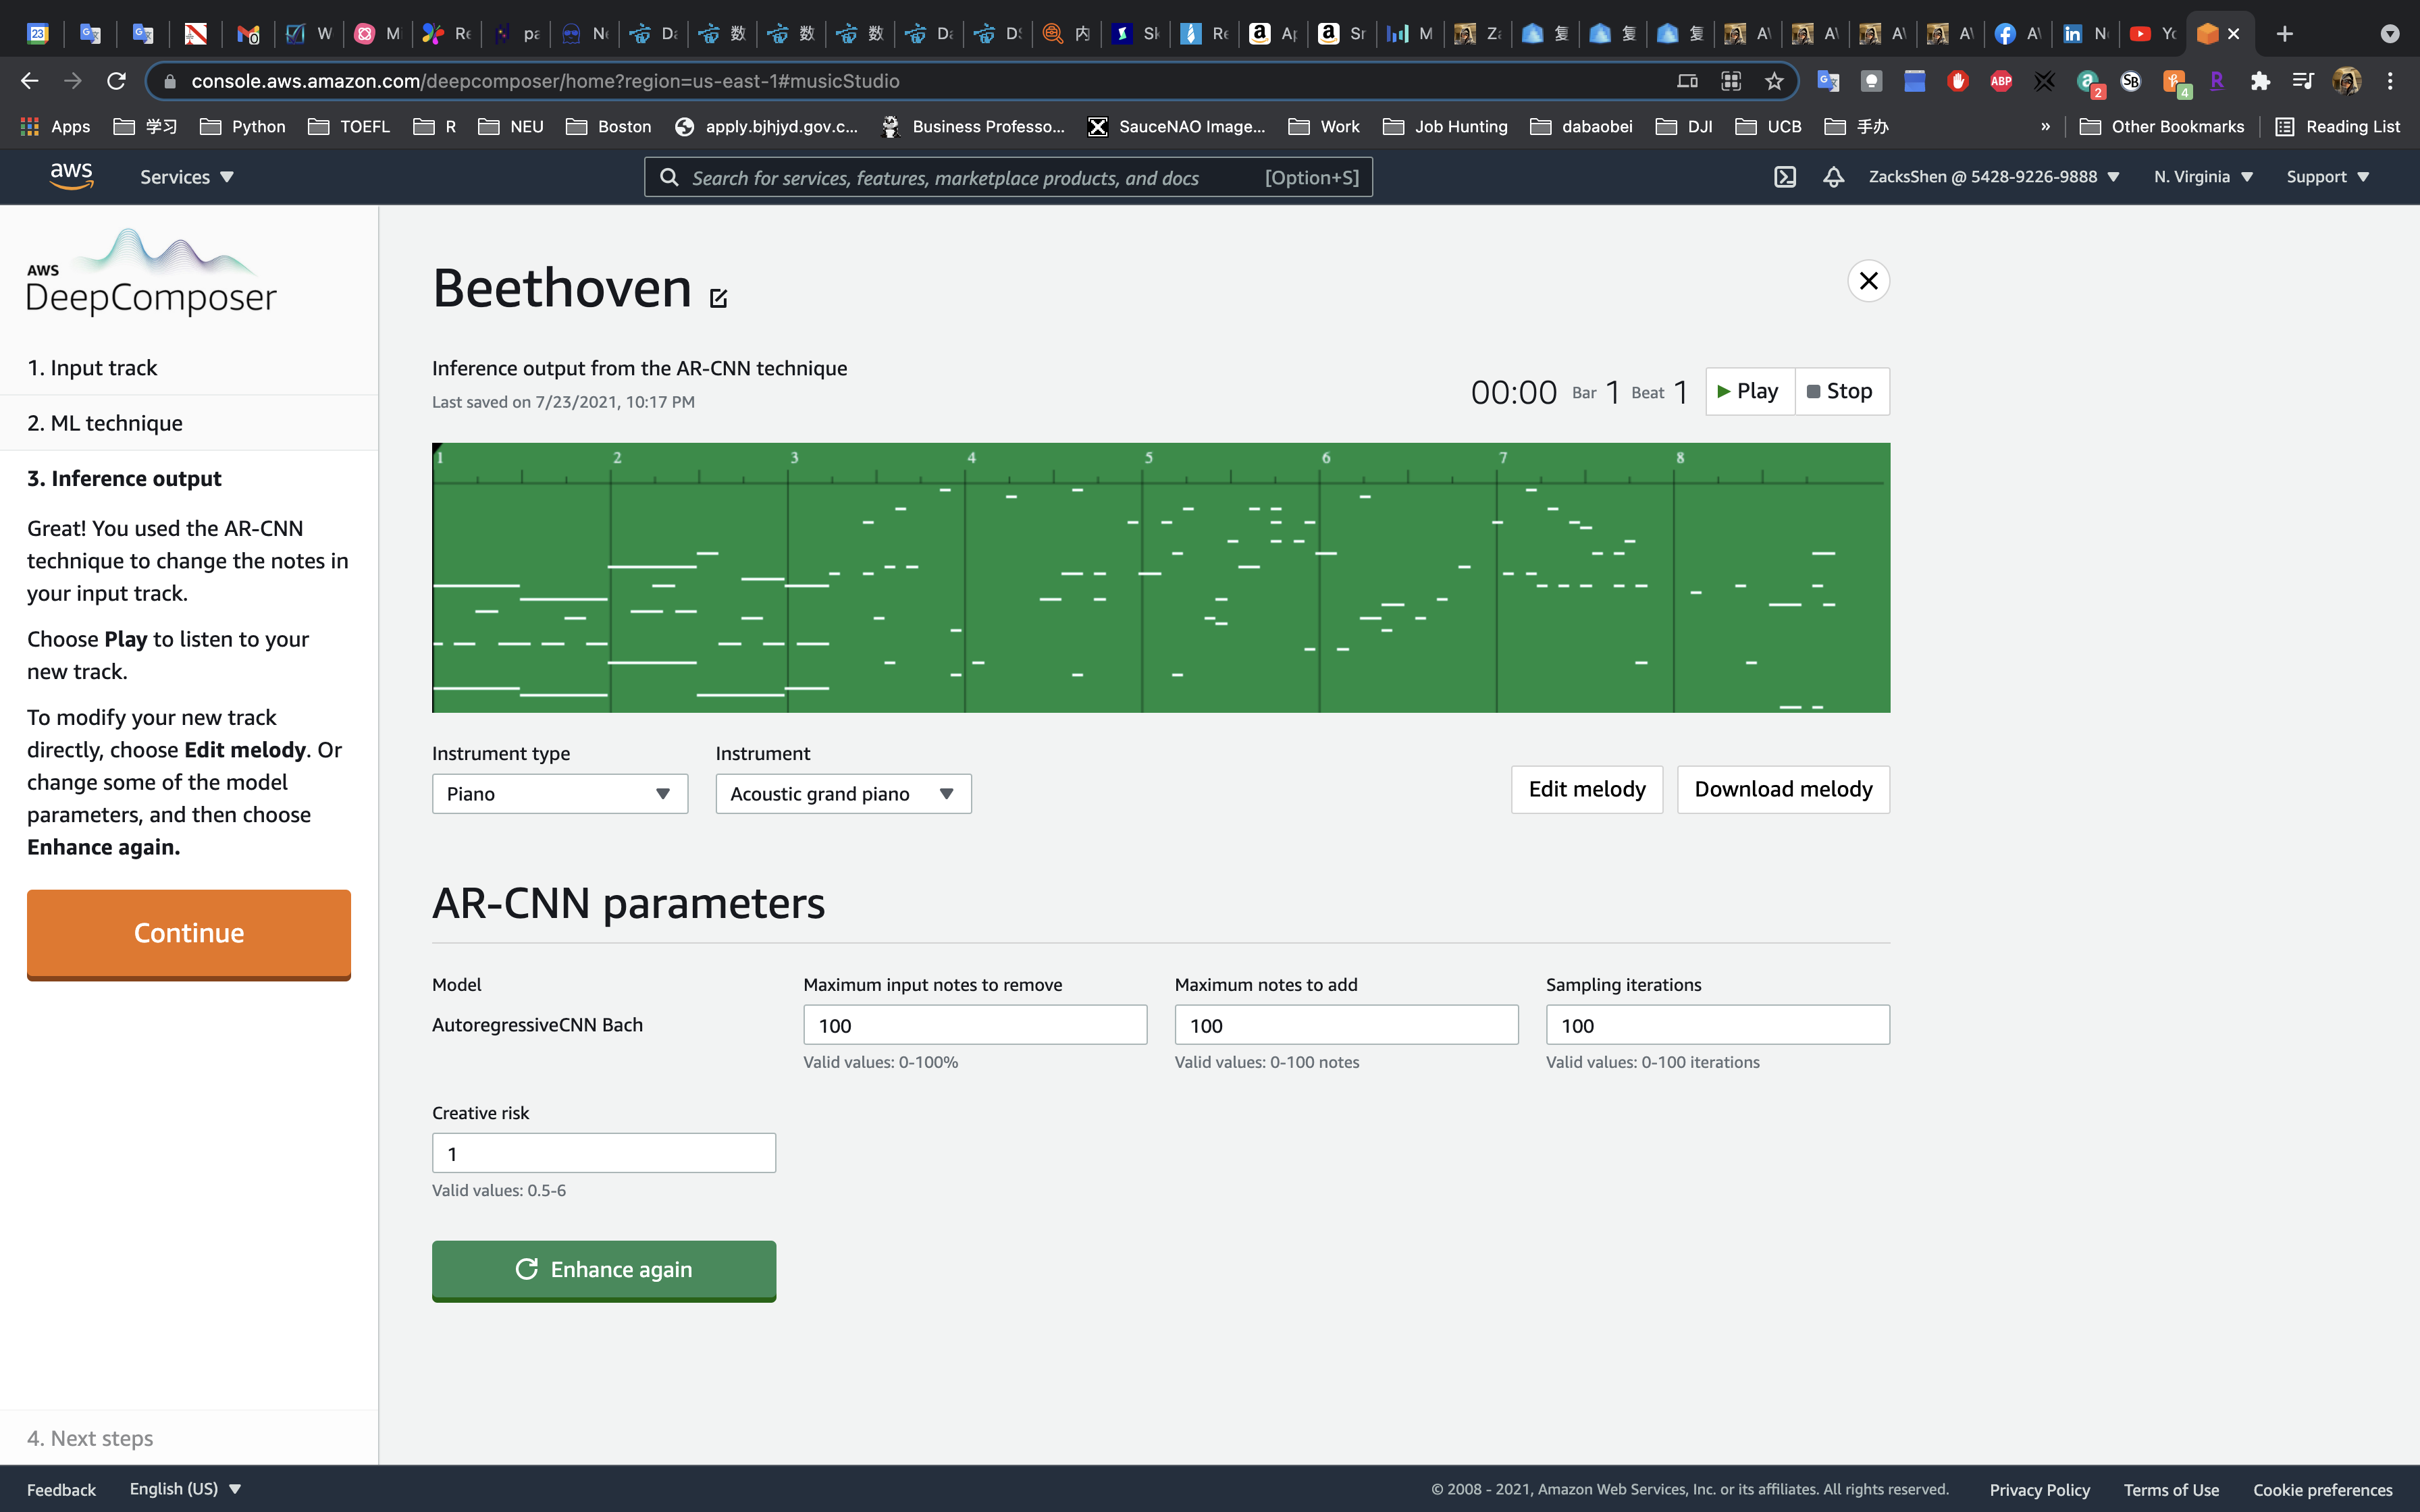Open the Instrument type dropdown

tap(559, 794)
